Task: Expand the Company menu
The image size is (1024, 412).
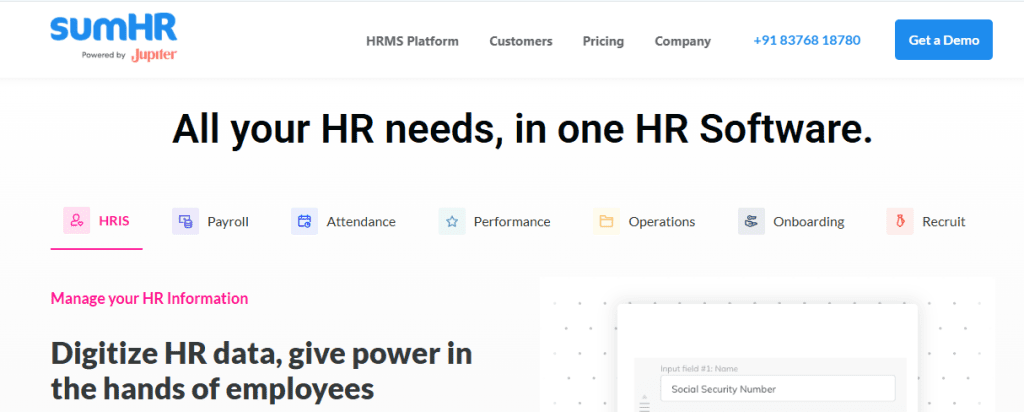Action: pos(682,41)
